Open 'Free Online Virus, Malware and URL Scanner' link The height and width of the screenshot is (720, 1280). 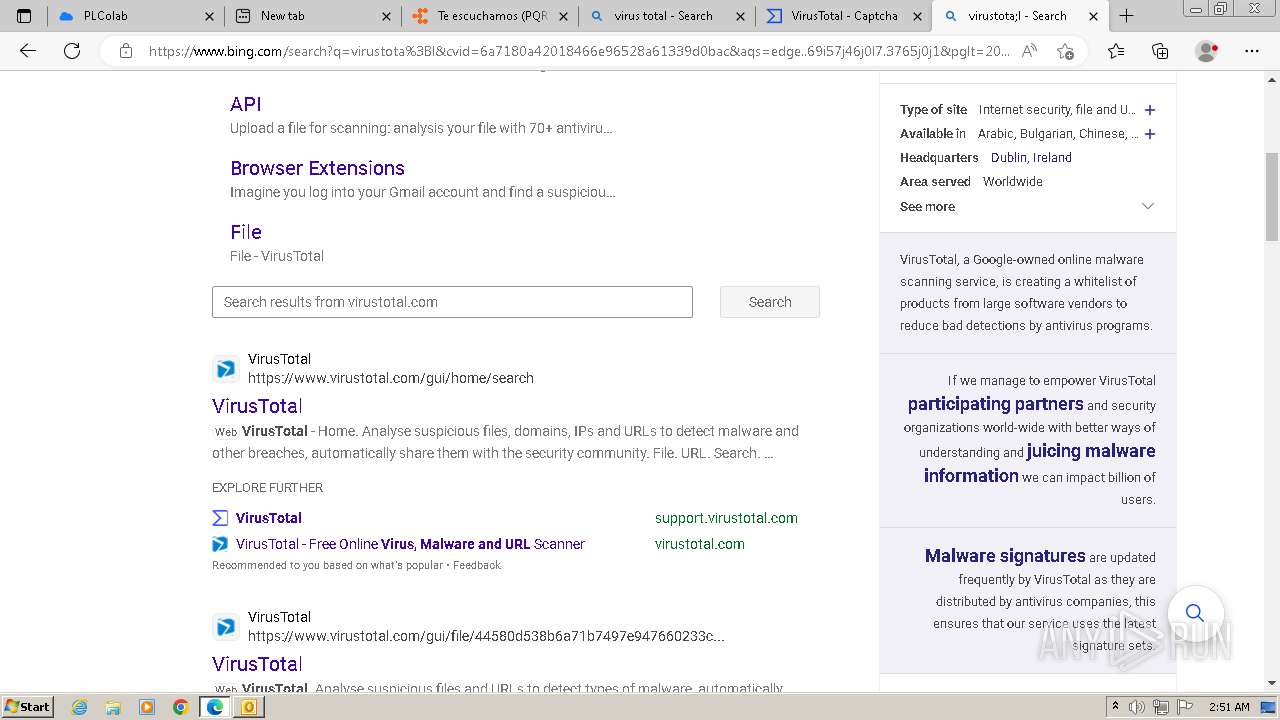(x=410, y=544)
